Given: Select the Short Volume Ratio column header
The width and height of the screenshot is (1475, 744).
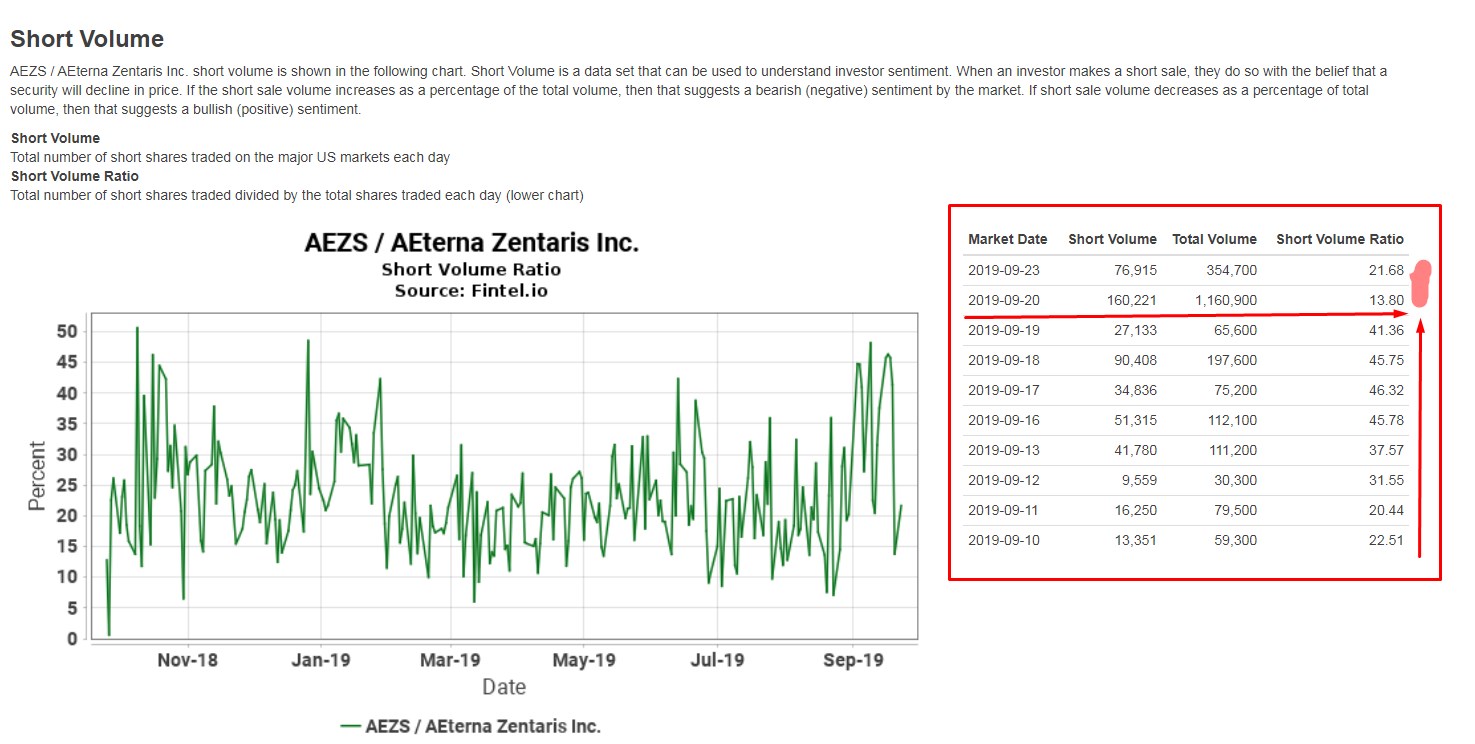Looking at the screenshot, I should click(1339, 239).
